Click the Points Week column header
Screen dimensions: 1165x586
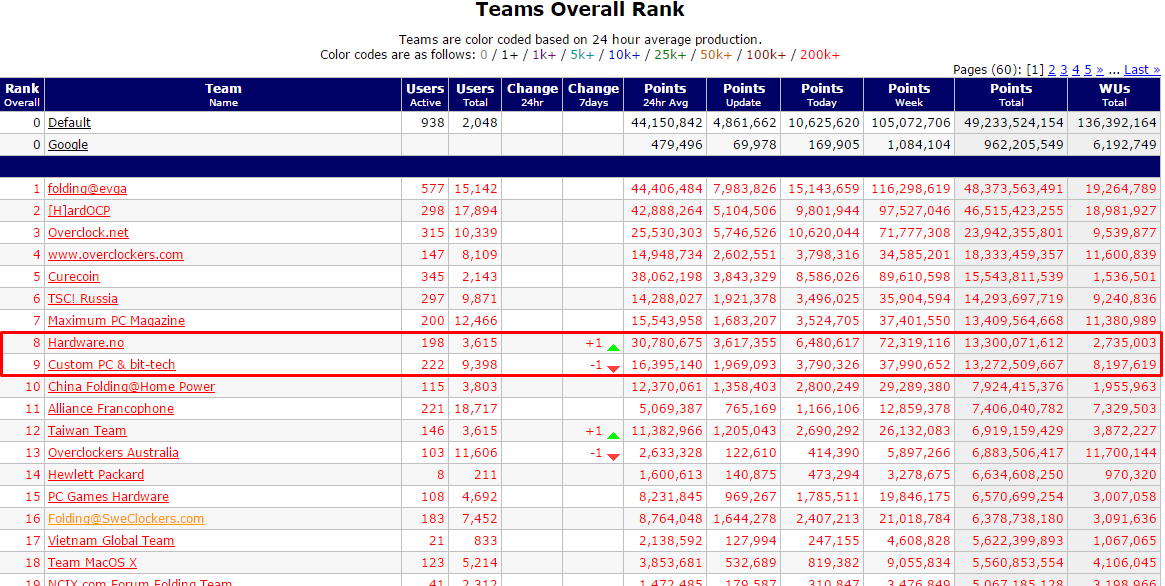(x=909, y=94)
